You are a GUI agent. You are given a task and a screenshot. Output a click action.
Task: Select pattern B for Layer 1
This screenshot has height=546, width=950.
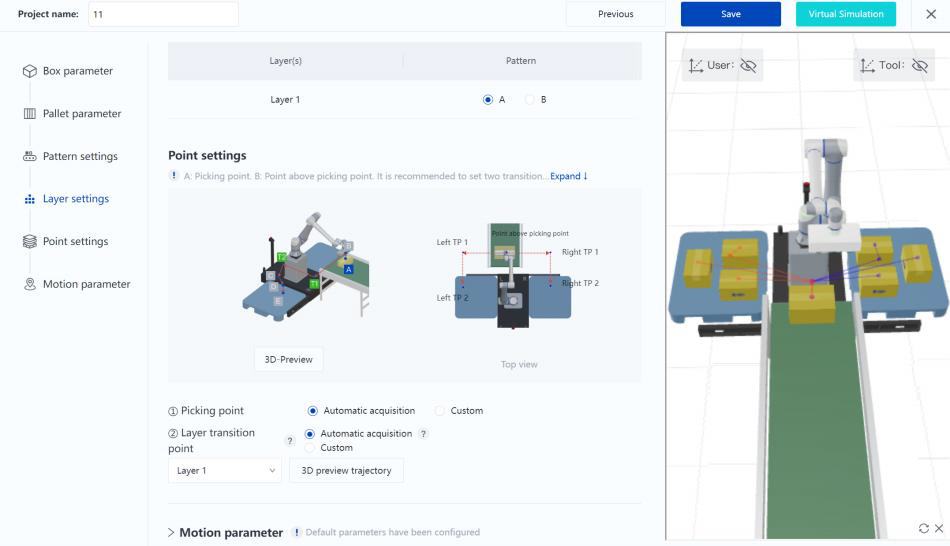pyautogui.click(x=530, y=100)
